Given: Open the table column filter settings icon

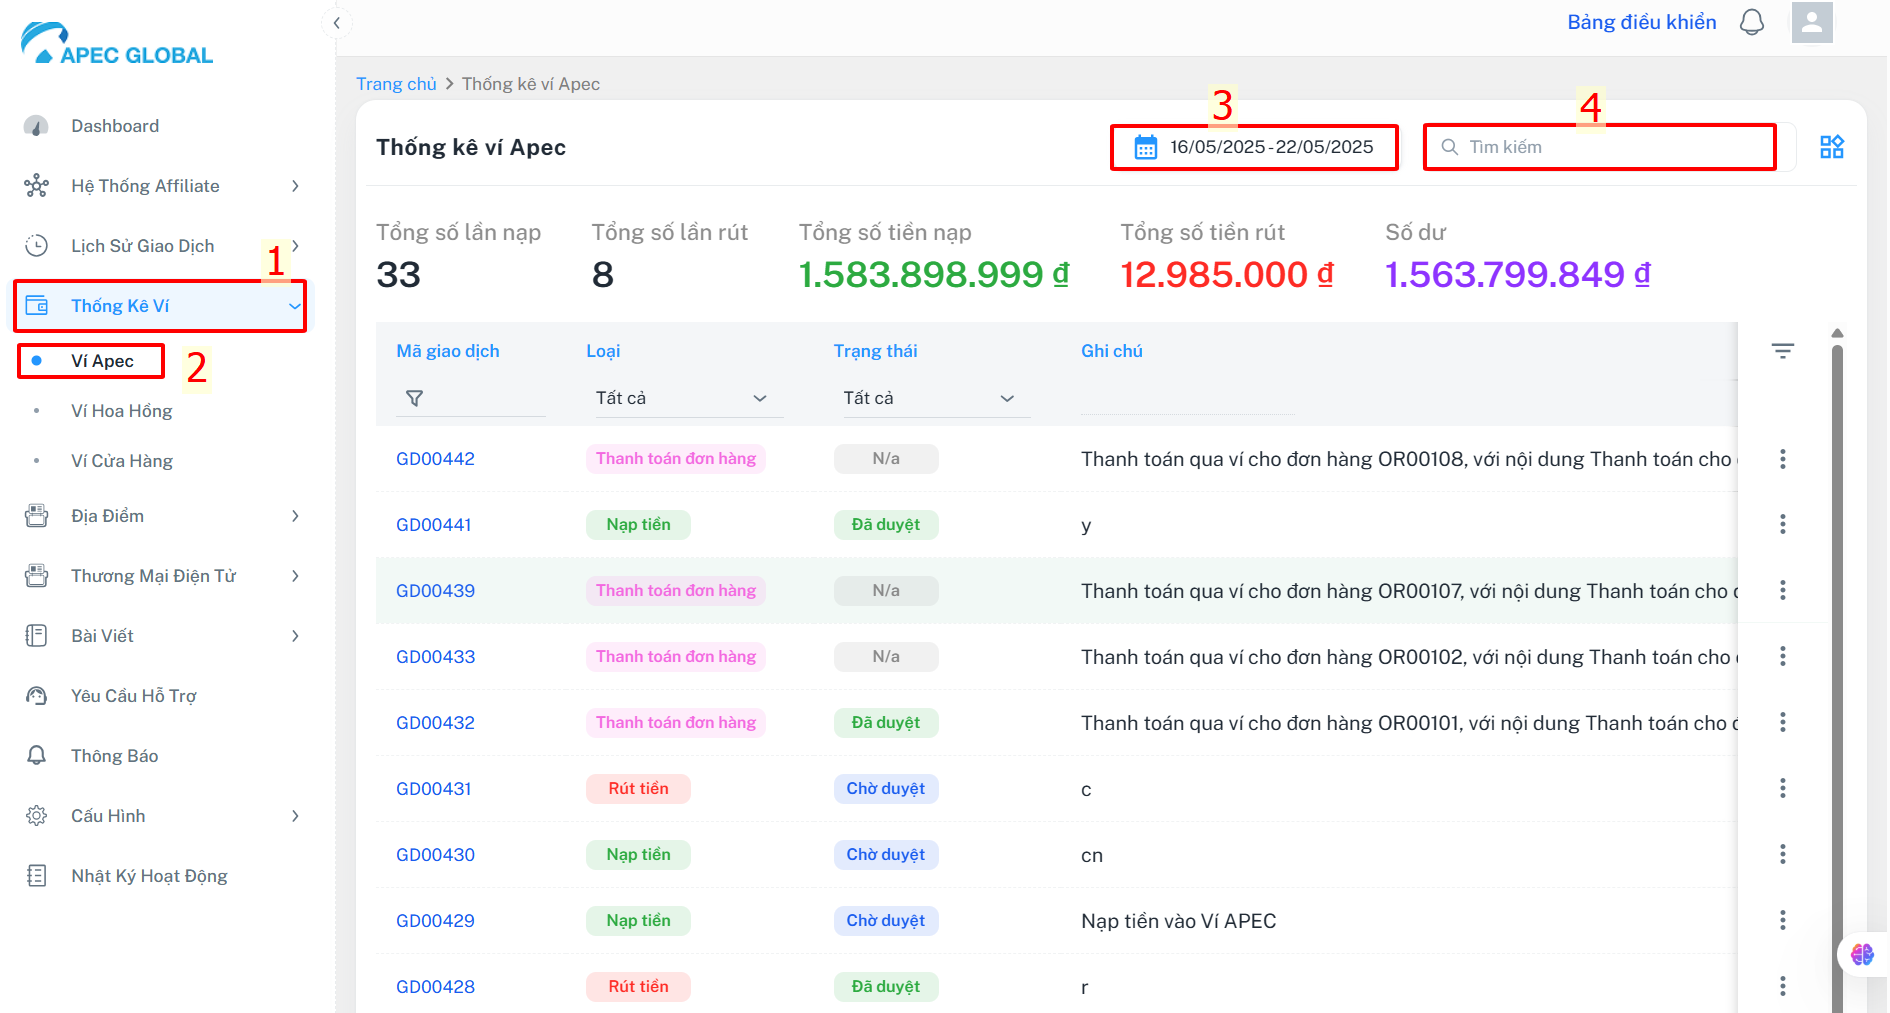Looking at the screenshot, I should click(1783, 351).
